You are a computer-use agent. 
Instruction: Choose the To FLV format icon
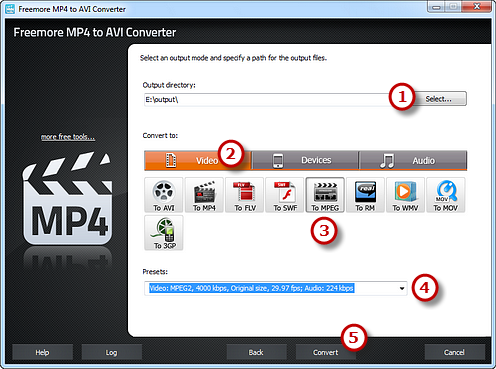coord(245,195)
